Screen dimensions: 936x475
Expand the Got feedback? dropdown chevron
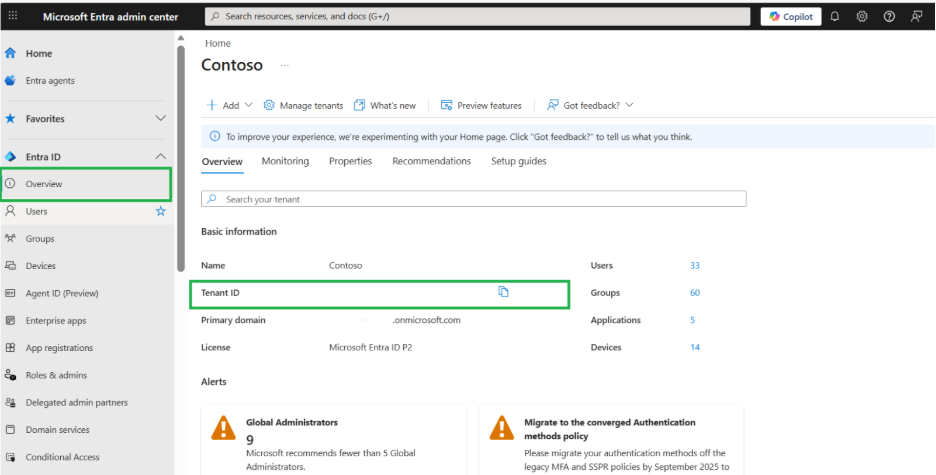629,105
